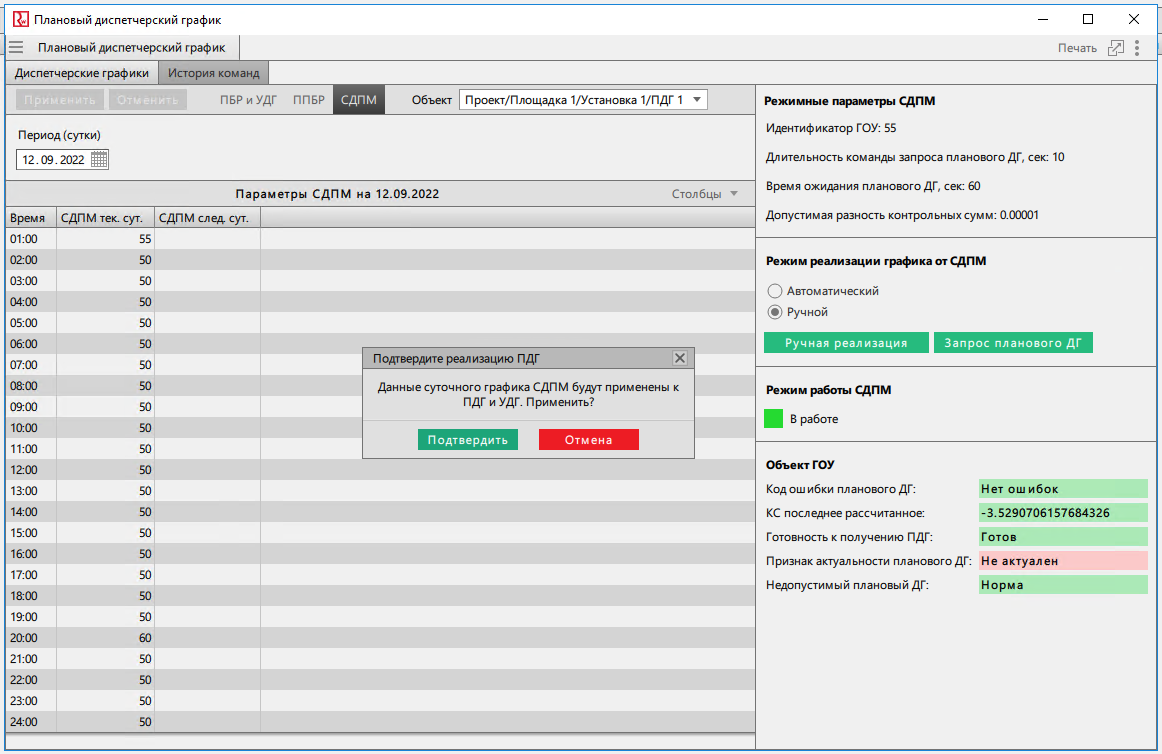The image size is (1162, 754).
Task: Click the Запрос планового ДГ button
Action: pyautogui.click(x=1013, y=342)
